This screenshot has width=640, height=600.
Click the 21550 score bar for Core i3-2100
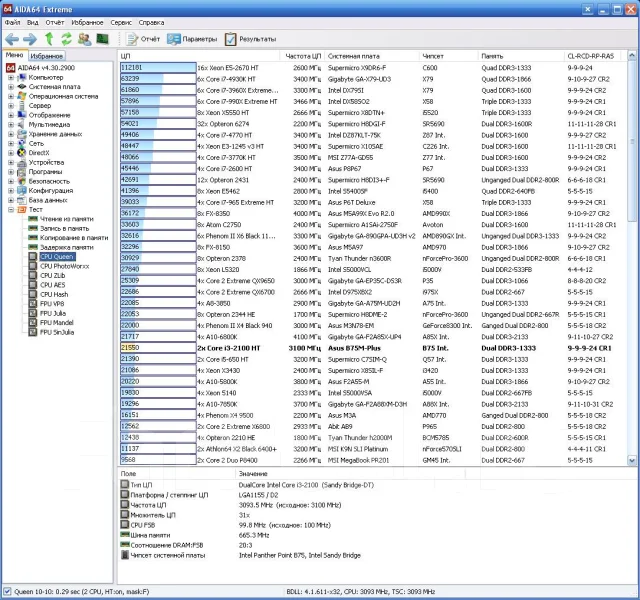click(158, 348)
